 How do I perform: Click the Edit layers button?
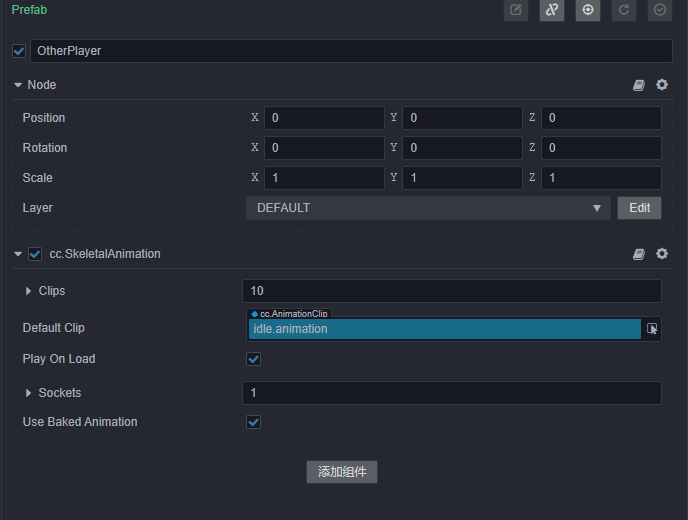pos(639,208)
